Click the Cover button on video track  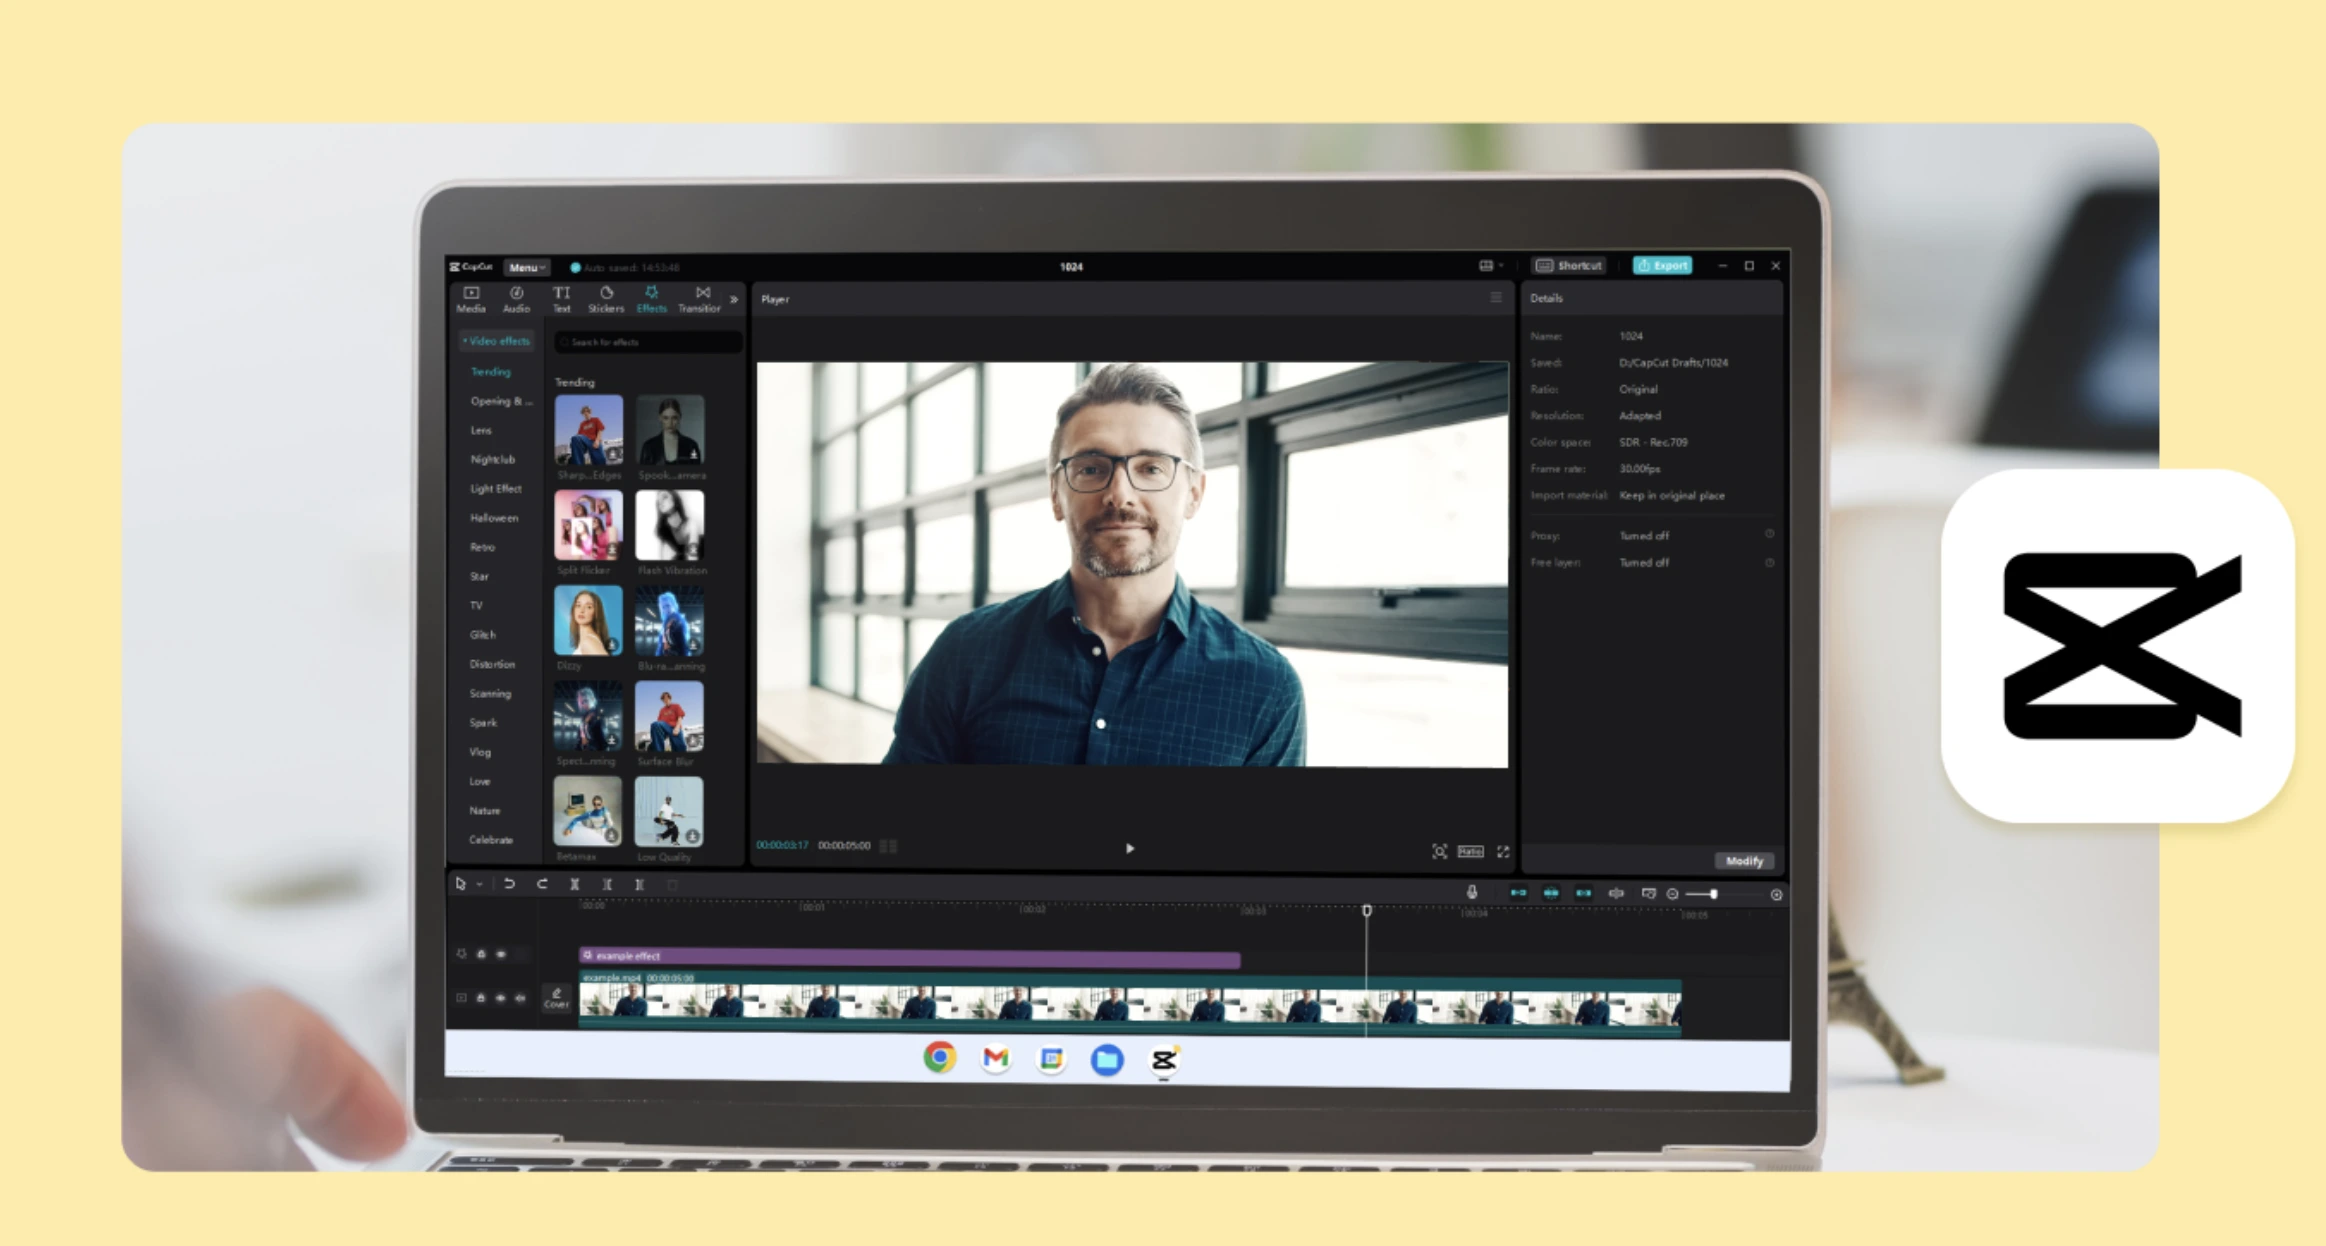(557, 997)
